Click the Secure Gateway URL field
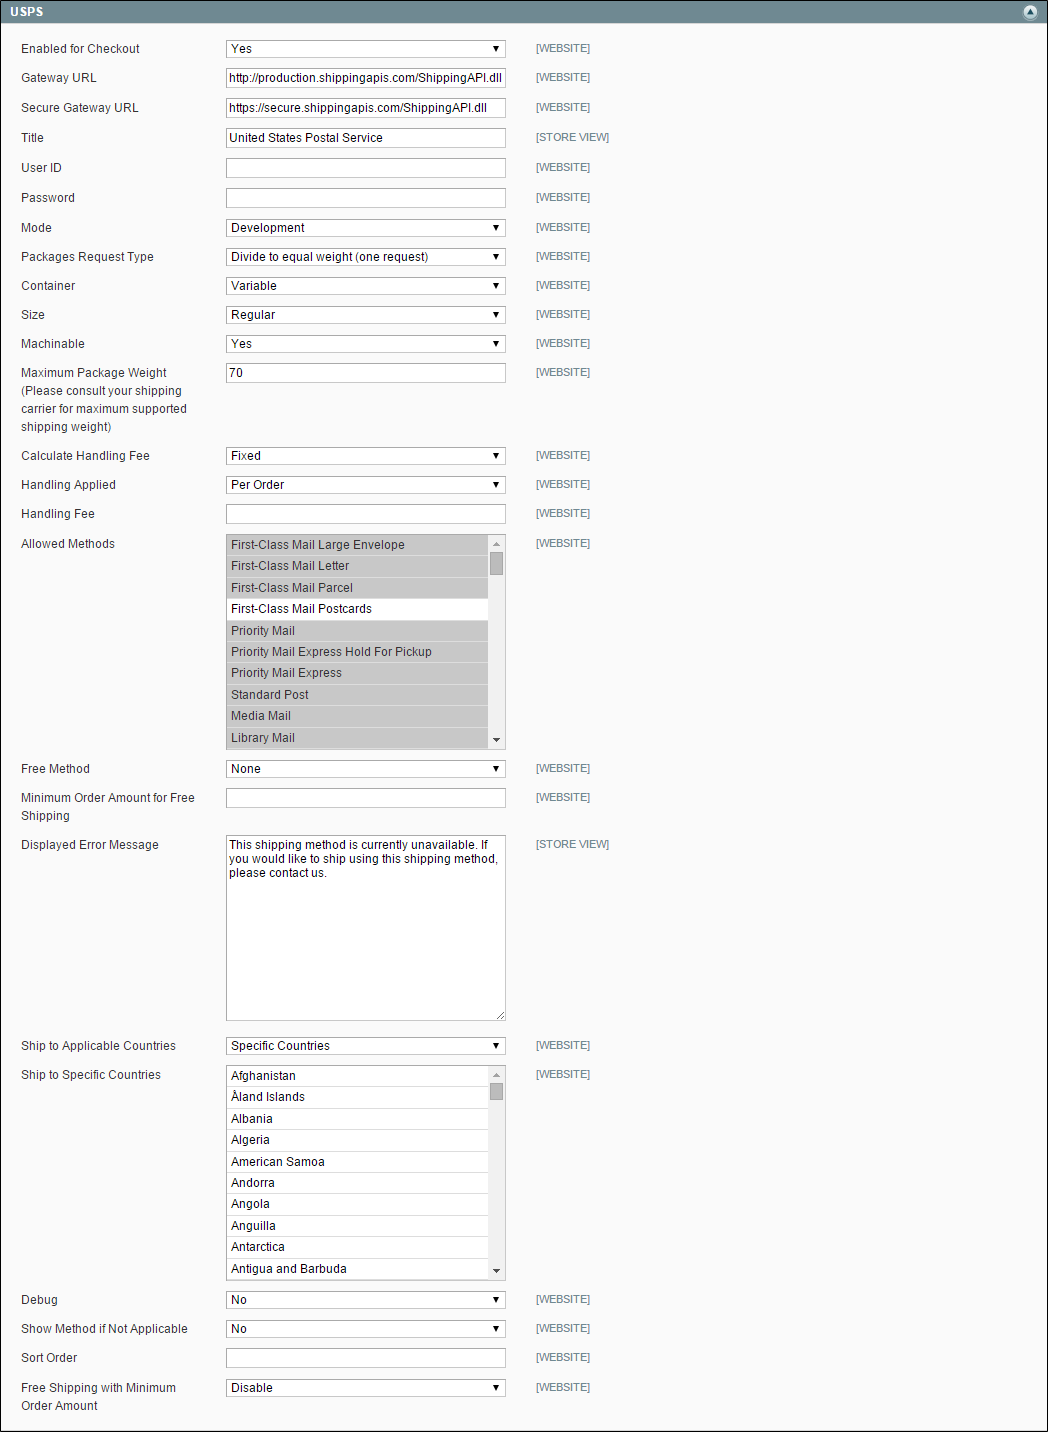The image size is (1048, 1432). [366, 108]
